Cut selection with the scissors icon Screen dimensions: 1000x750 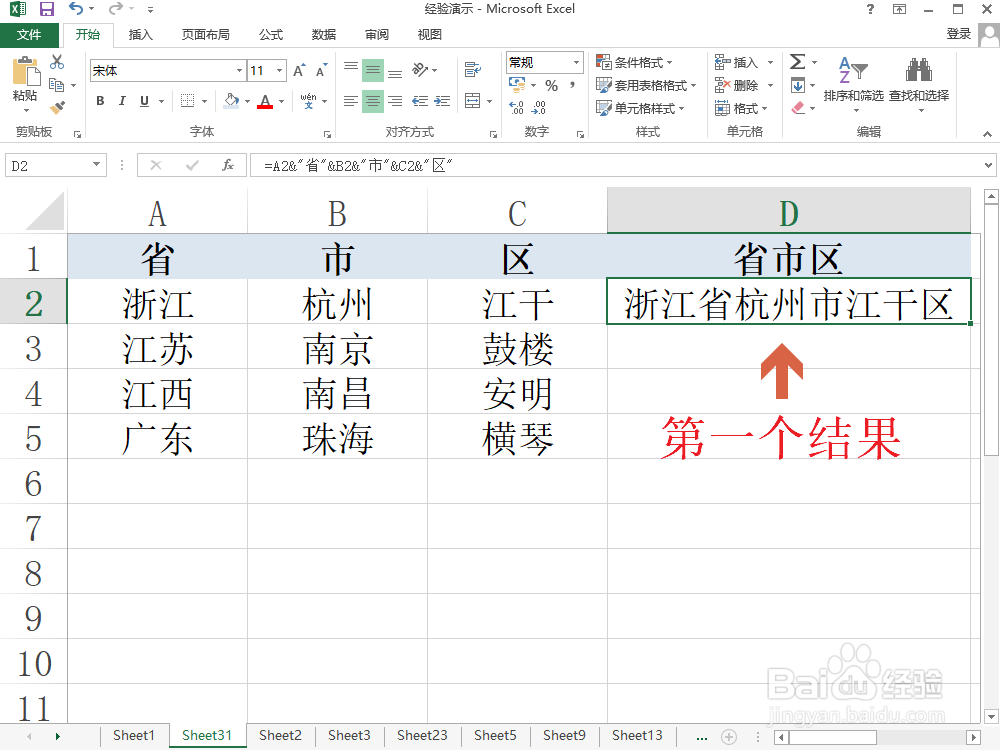[x=57, y=62]
